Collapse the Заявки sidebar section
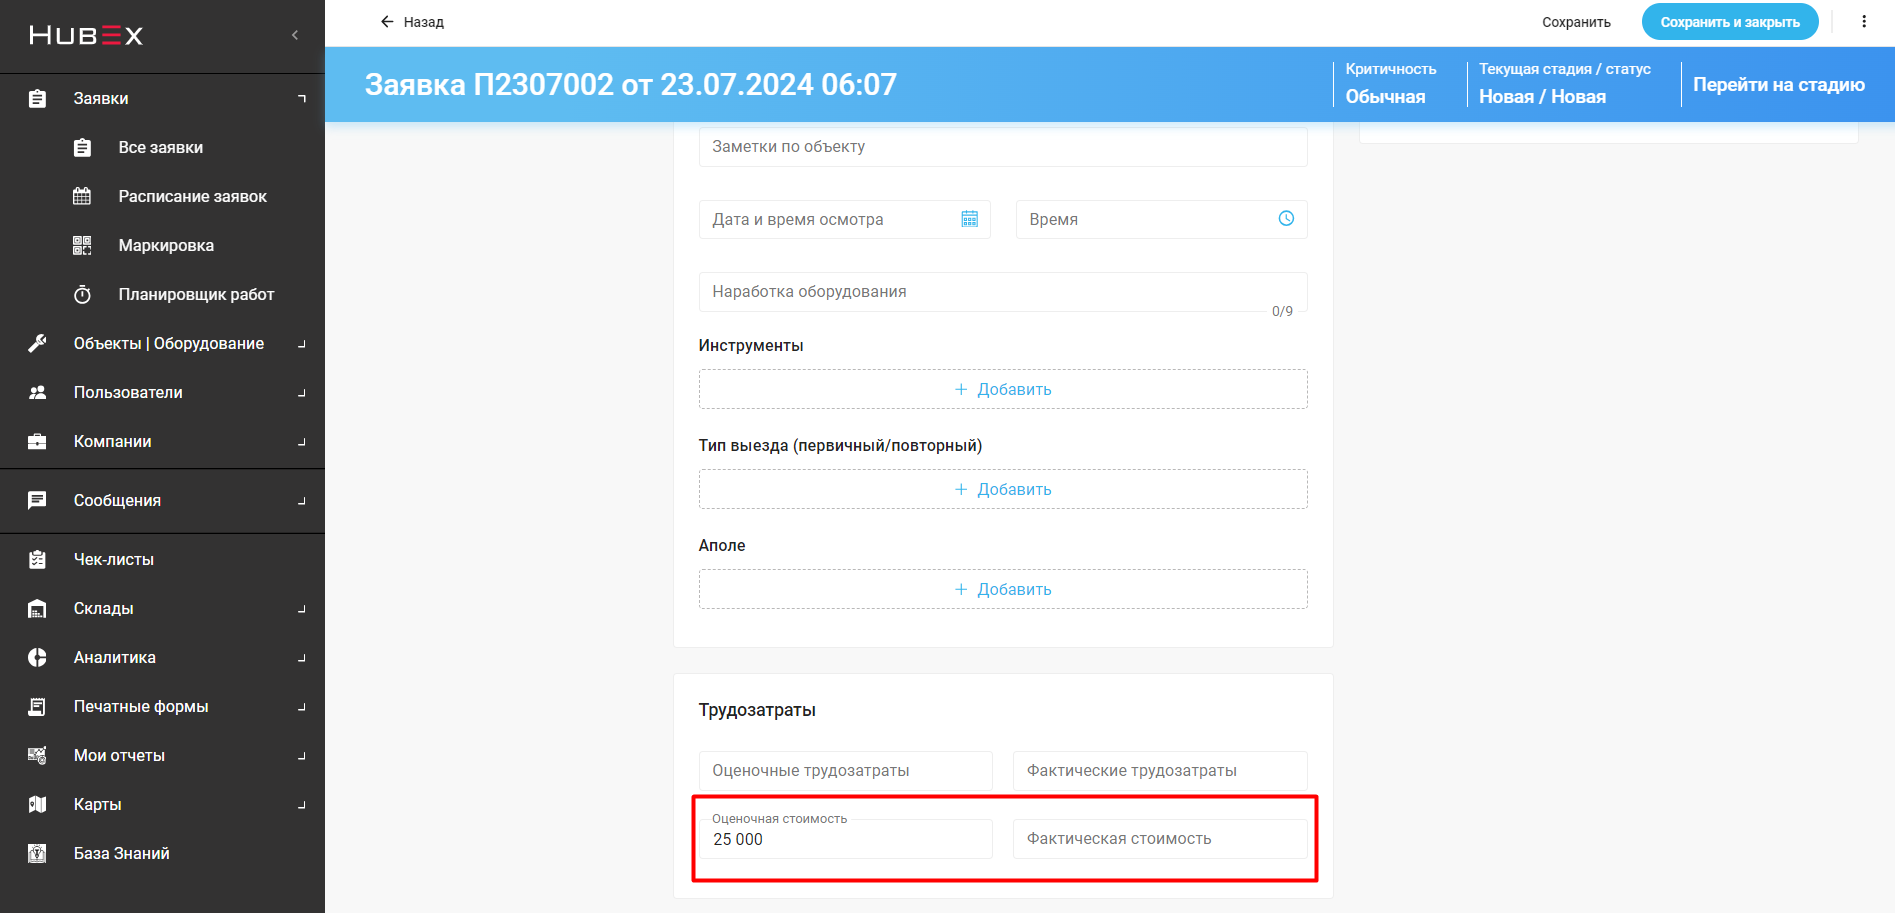 coord(301,98)
